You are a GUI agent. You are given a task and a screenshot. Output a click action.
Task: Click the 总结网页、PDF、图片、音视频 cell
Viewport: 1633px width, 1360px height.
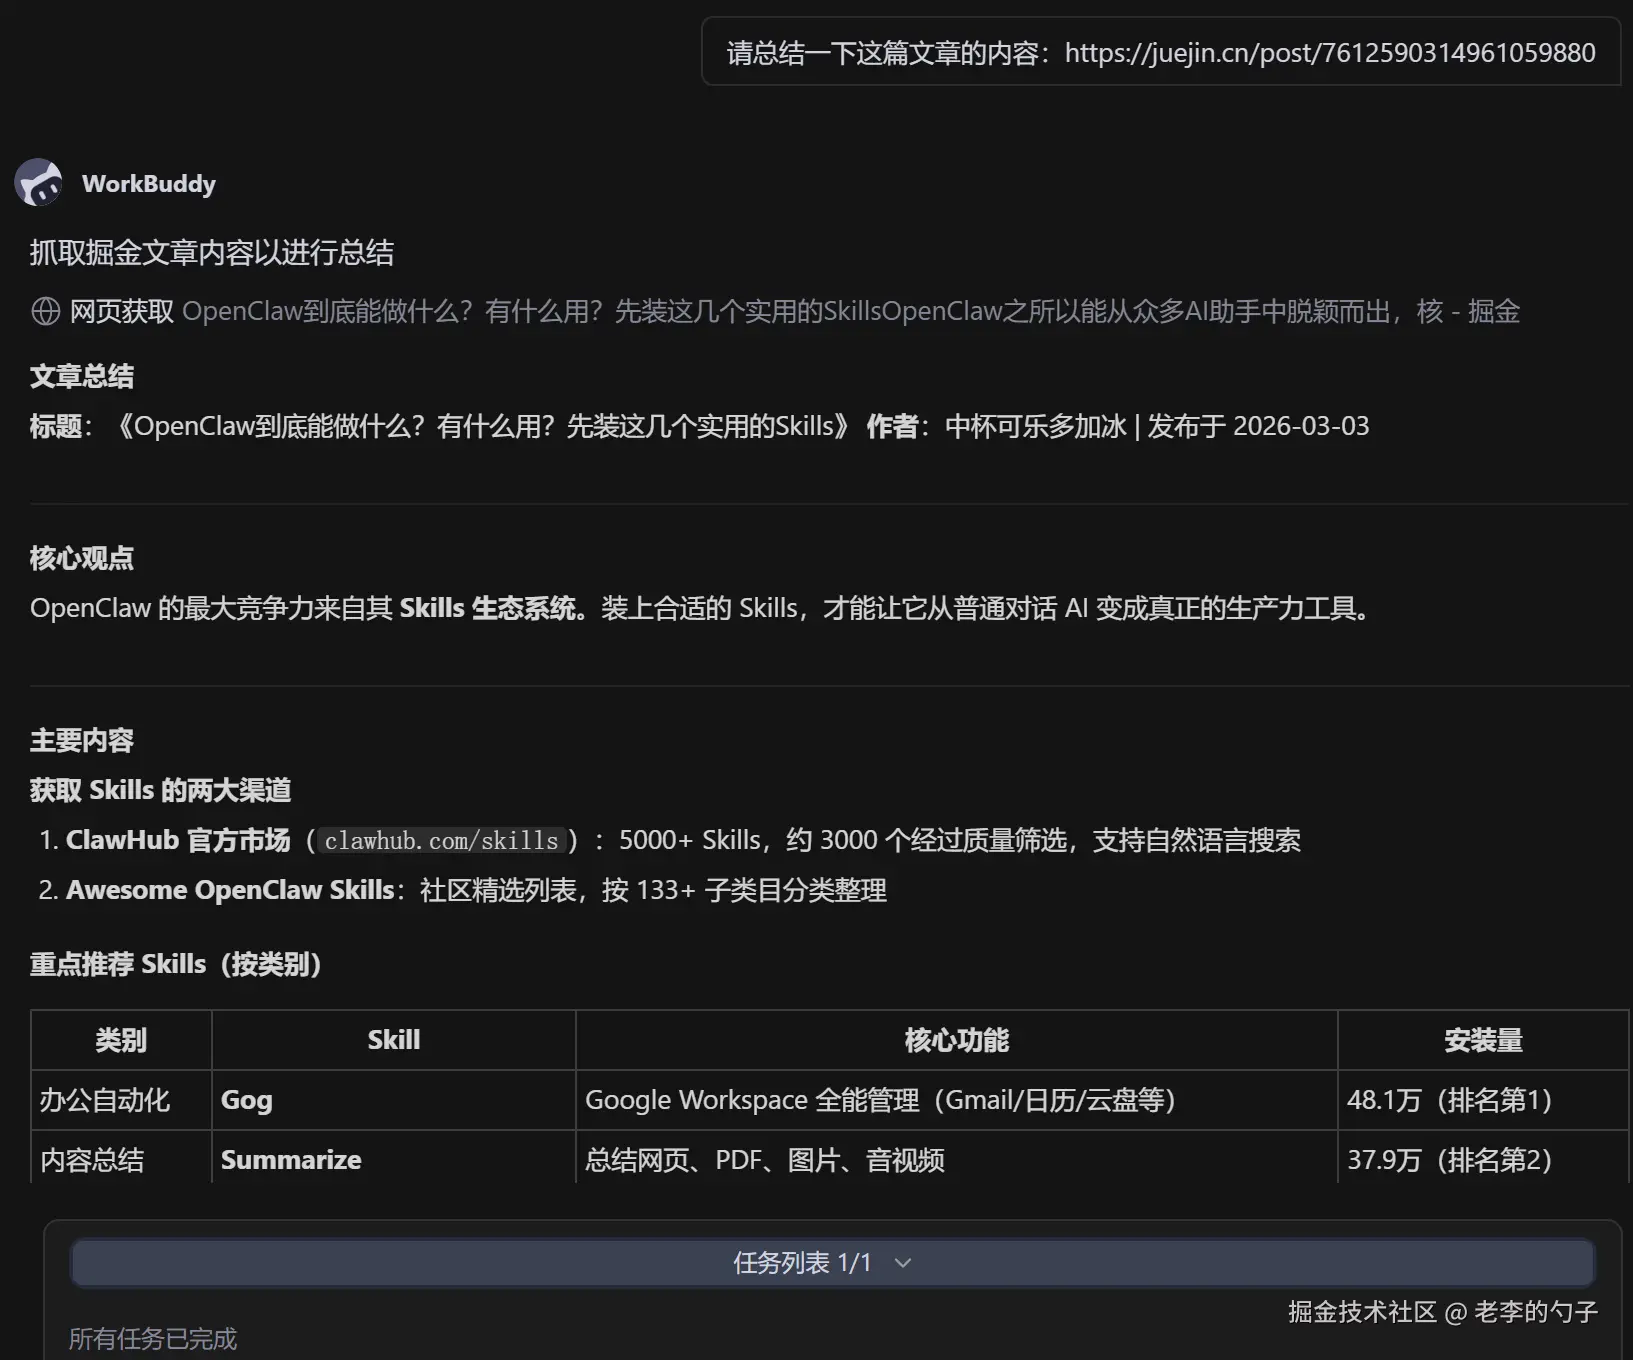[957, 1158]
